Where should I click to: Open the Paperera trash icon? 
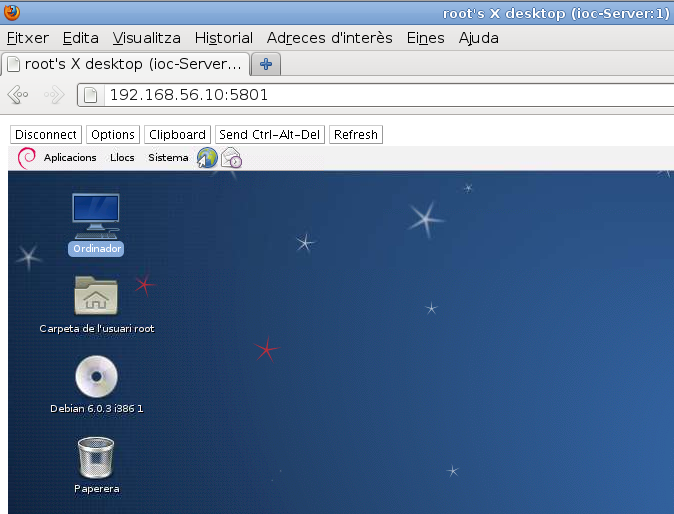point(96,458)
